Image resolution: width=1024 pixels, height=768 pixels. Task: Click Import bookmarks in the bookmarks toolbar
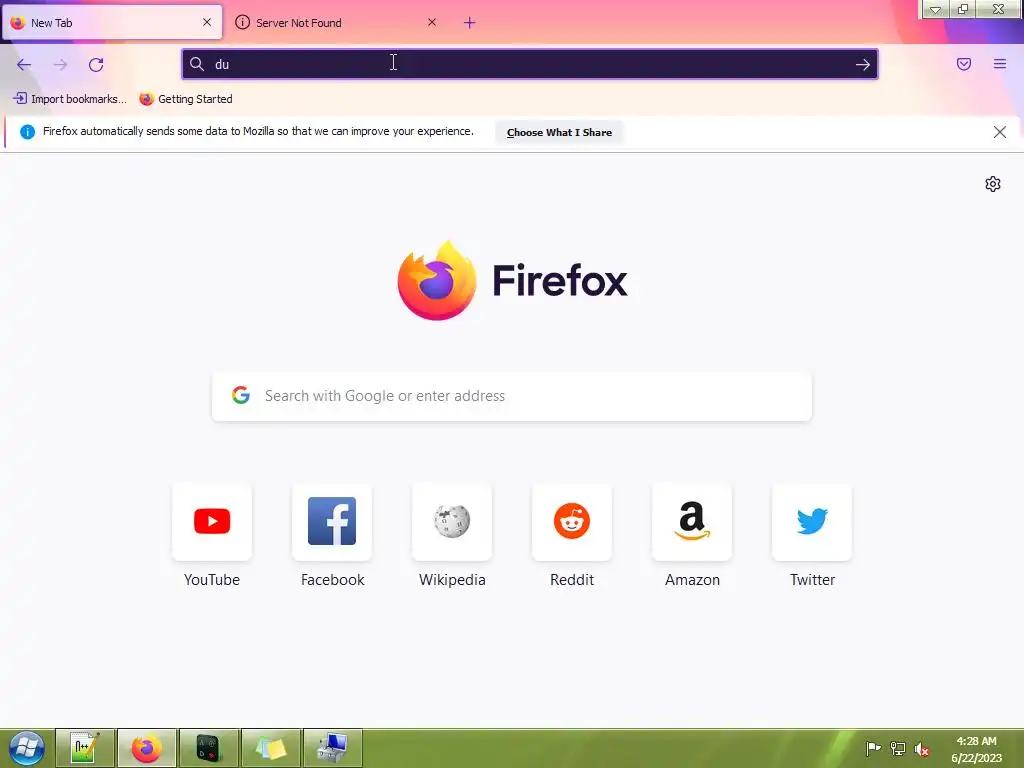click(70, 99)
